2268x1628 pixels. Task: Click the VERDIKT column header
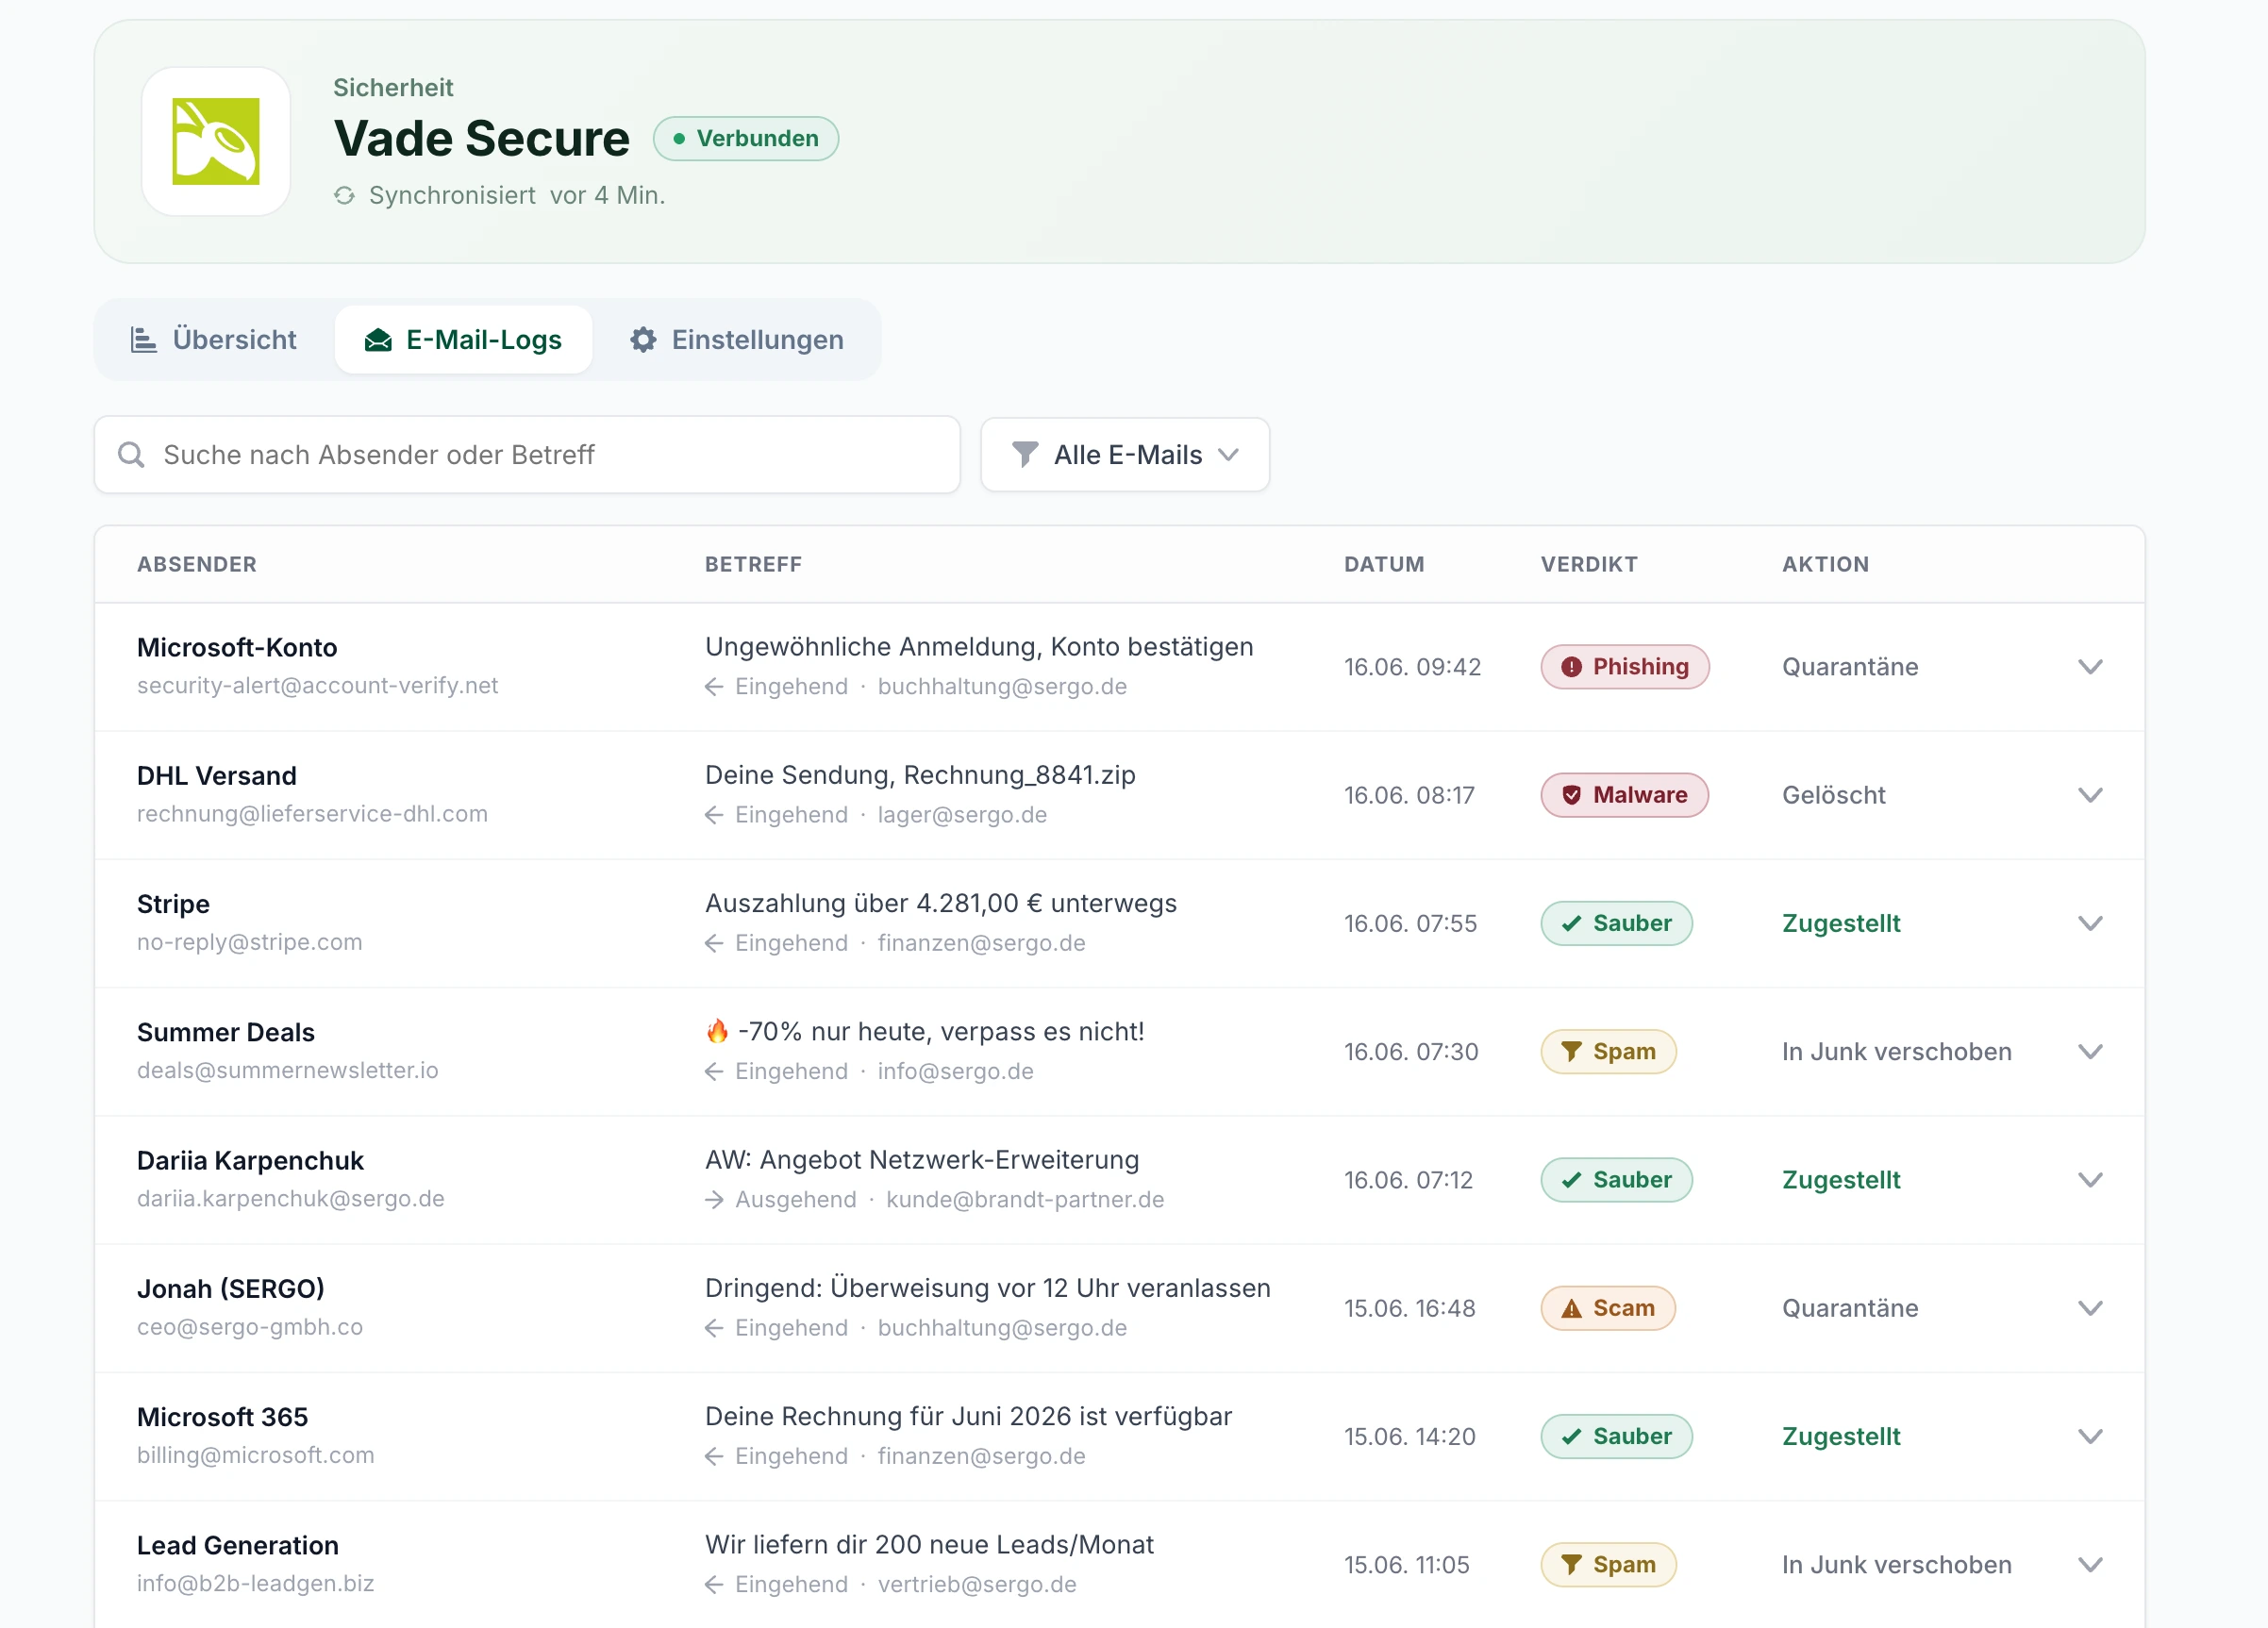[x=1589, y=564]
